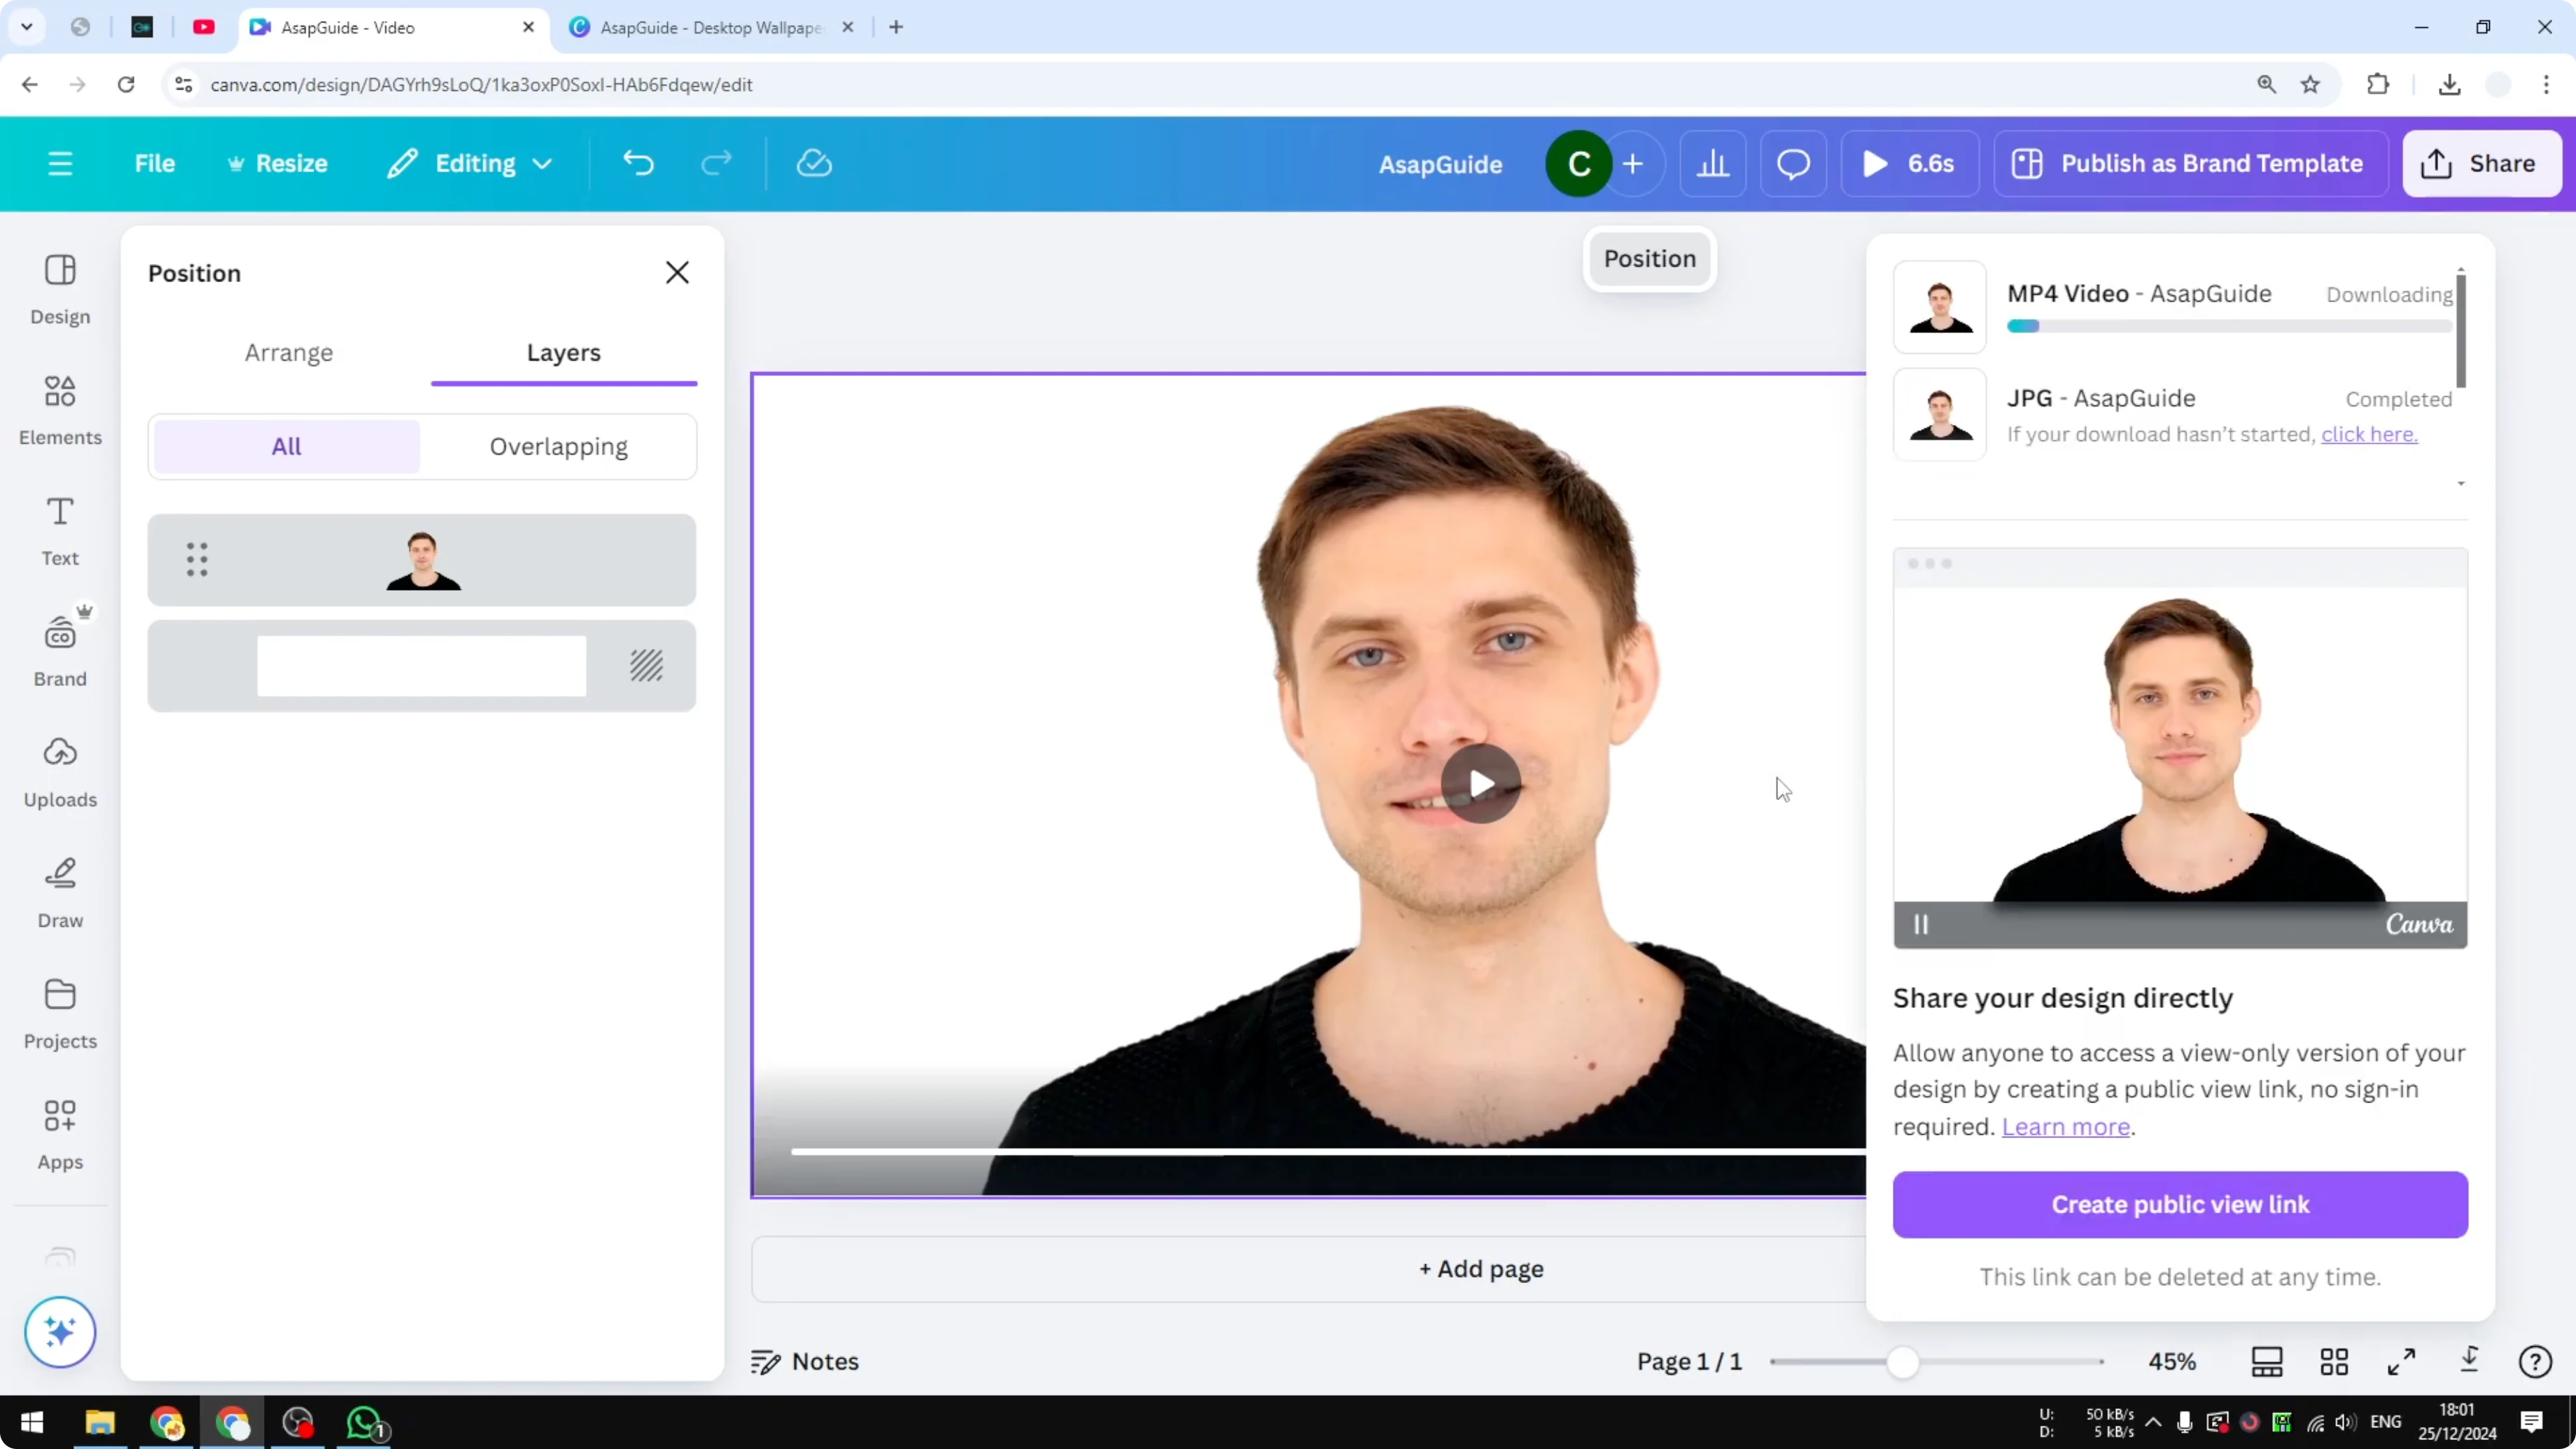Viewport: 2576px width, 1449px height.
Task: Select the Overlapping layers filter
Action: pos(558,446)
